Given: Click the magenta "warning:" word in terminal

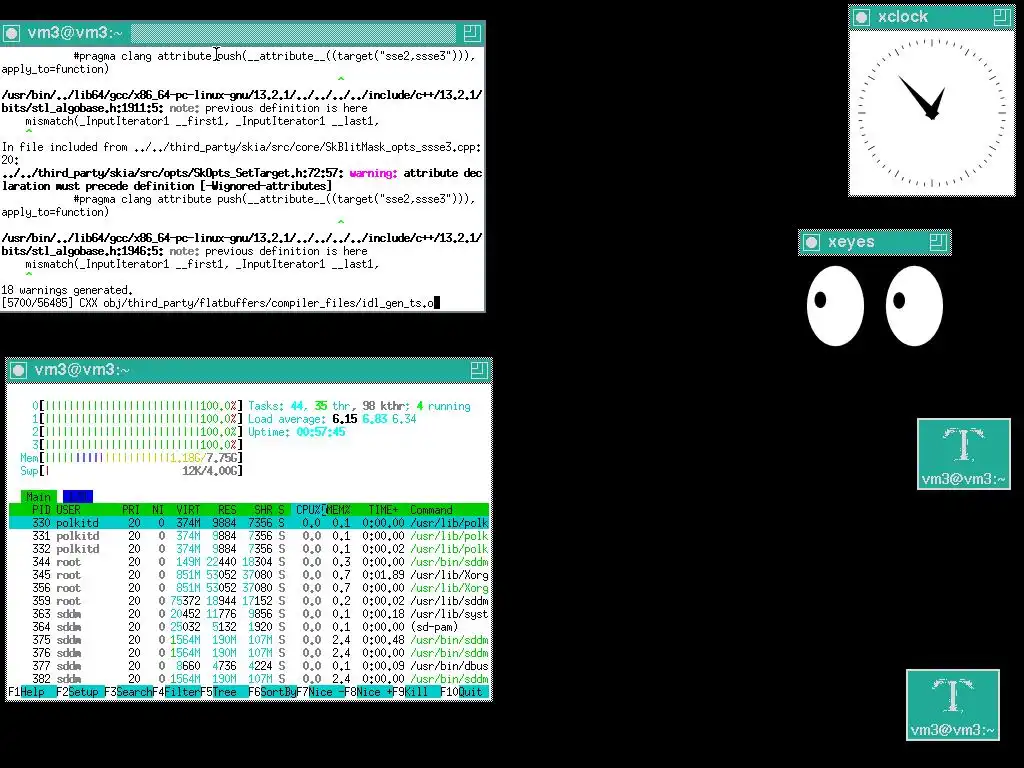Looking at the screenshot, I should point(373,173).
